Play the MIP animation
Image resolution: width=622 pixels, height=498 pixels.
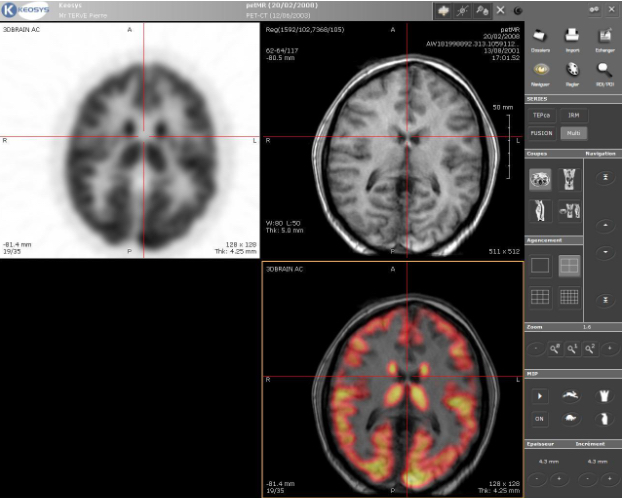[541, 396]
